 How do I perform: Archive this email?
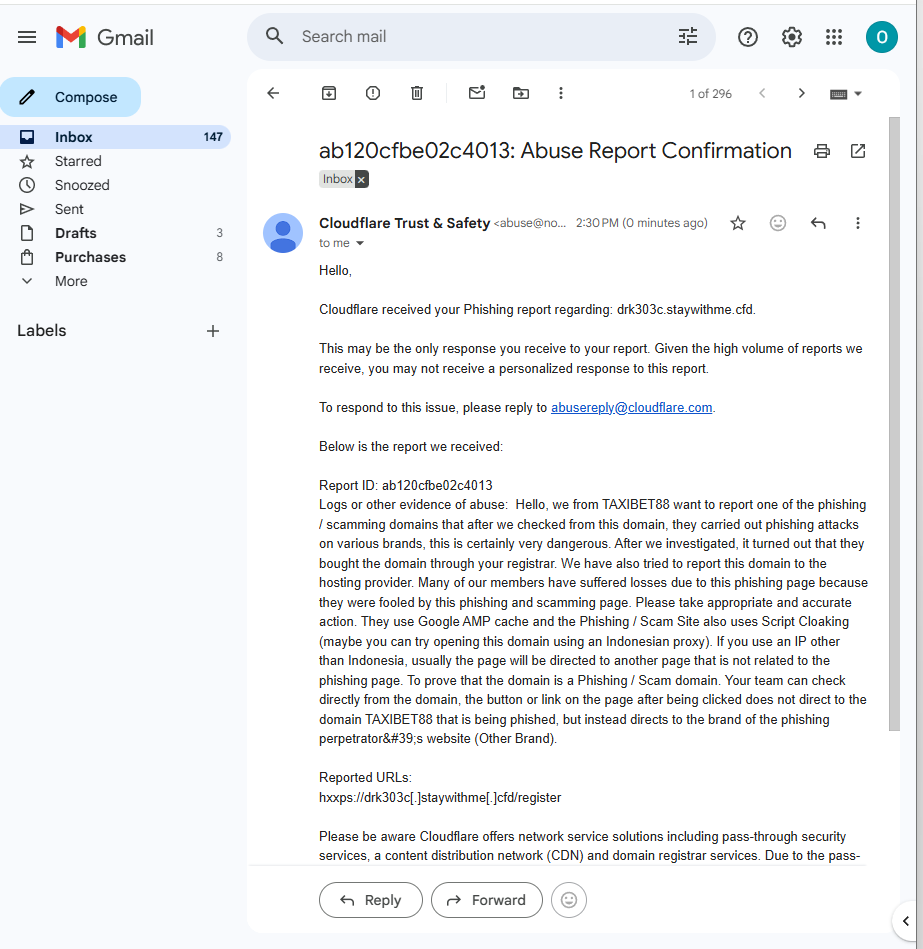click(x=329, y=93)
